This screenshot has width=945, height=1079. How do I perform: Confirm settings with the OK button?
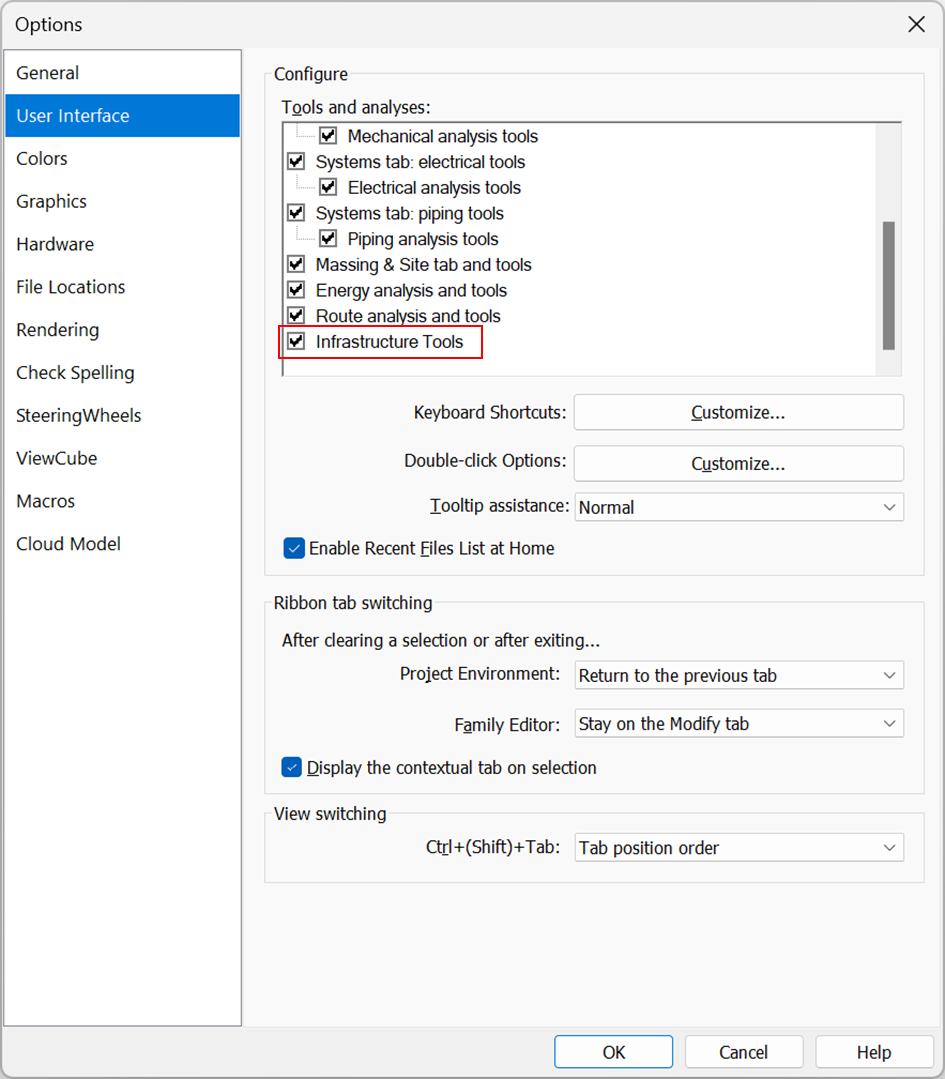pos(613,1051)
